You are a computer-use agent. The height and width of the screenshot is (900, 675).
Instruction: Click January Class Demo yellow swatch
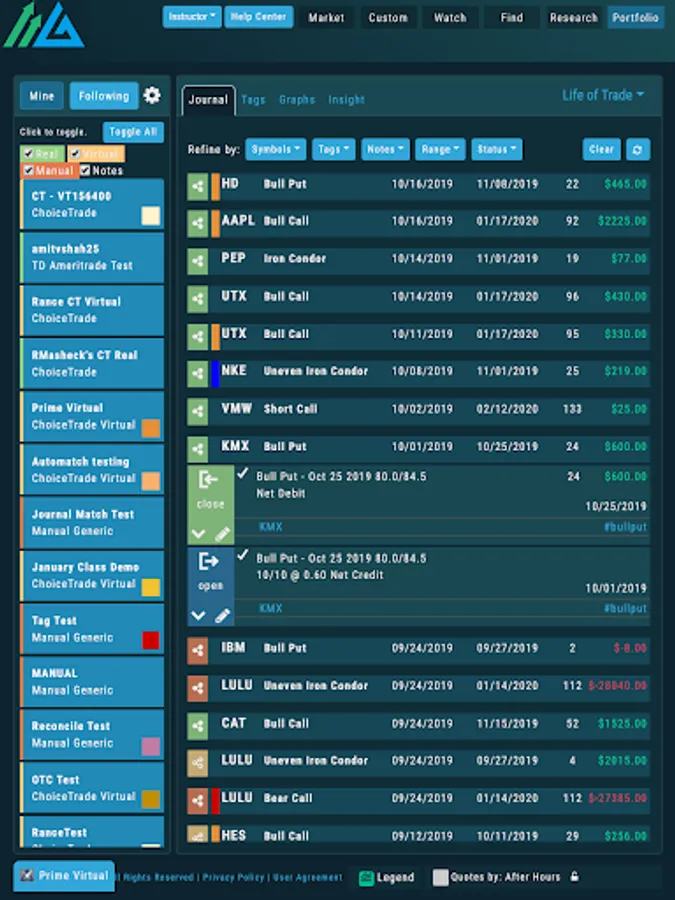(151, 587)
